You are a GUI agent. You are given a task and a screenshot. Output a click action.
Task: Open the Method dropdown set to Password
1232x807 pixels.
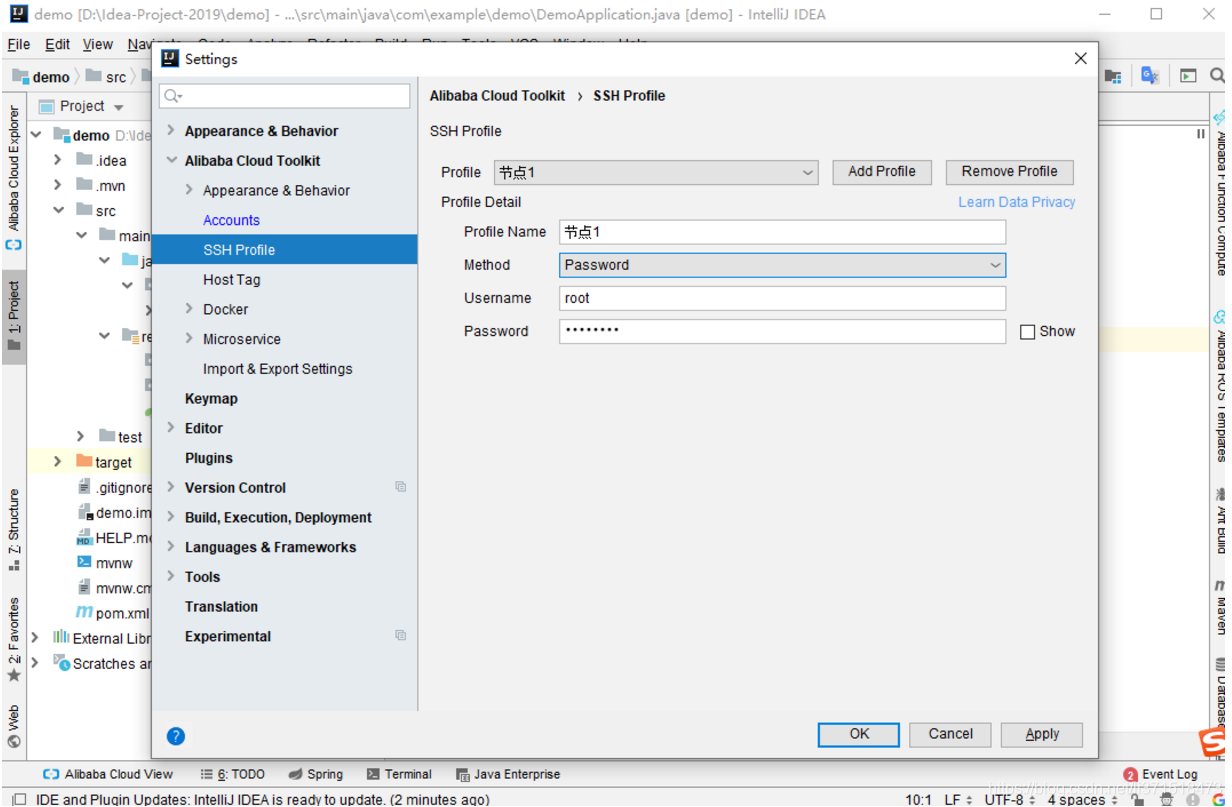(x=782, y=265)
